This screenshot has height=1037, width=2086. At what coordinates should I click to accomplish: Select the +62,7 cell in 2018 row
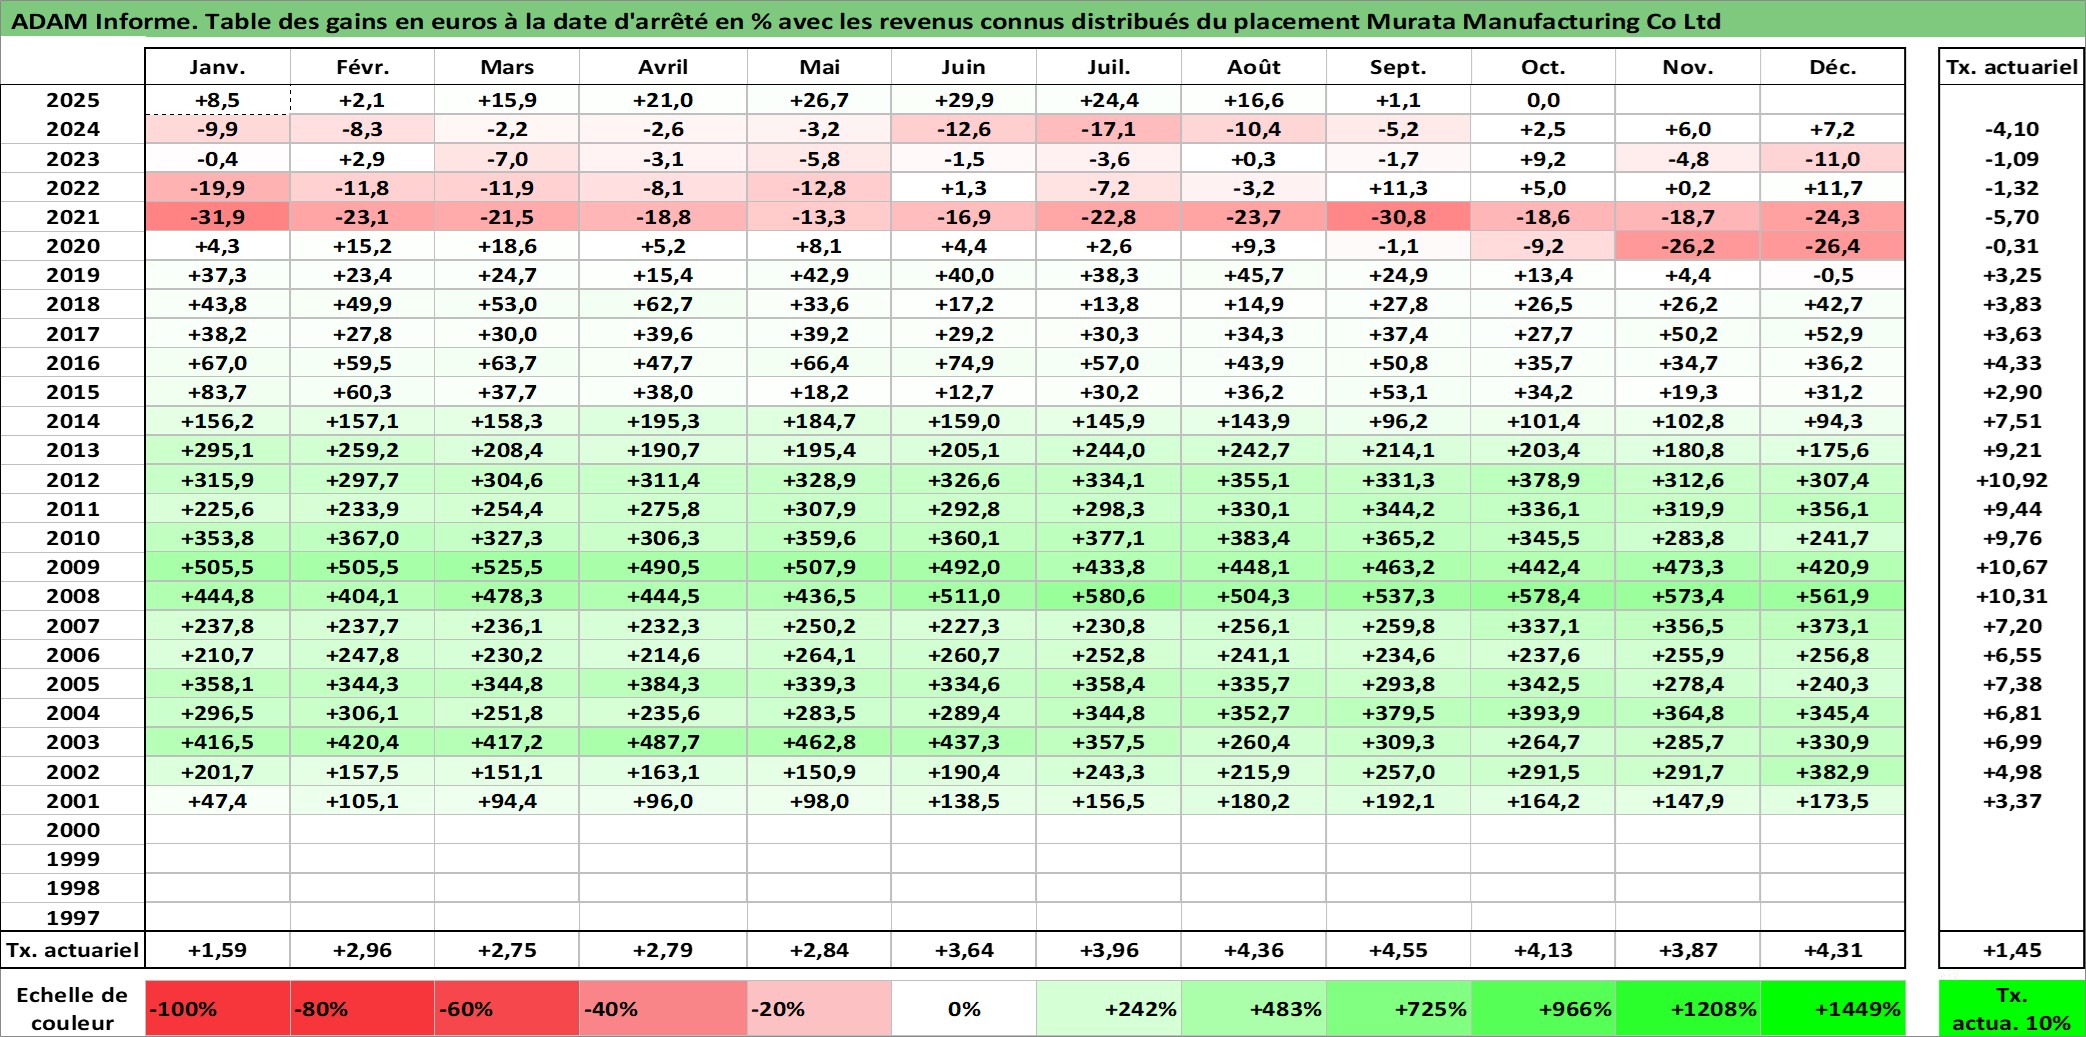point(663,304)
